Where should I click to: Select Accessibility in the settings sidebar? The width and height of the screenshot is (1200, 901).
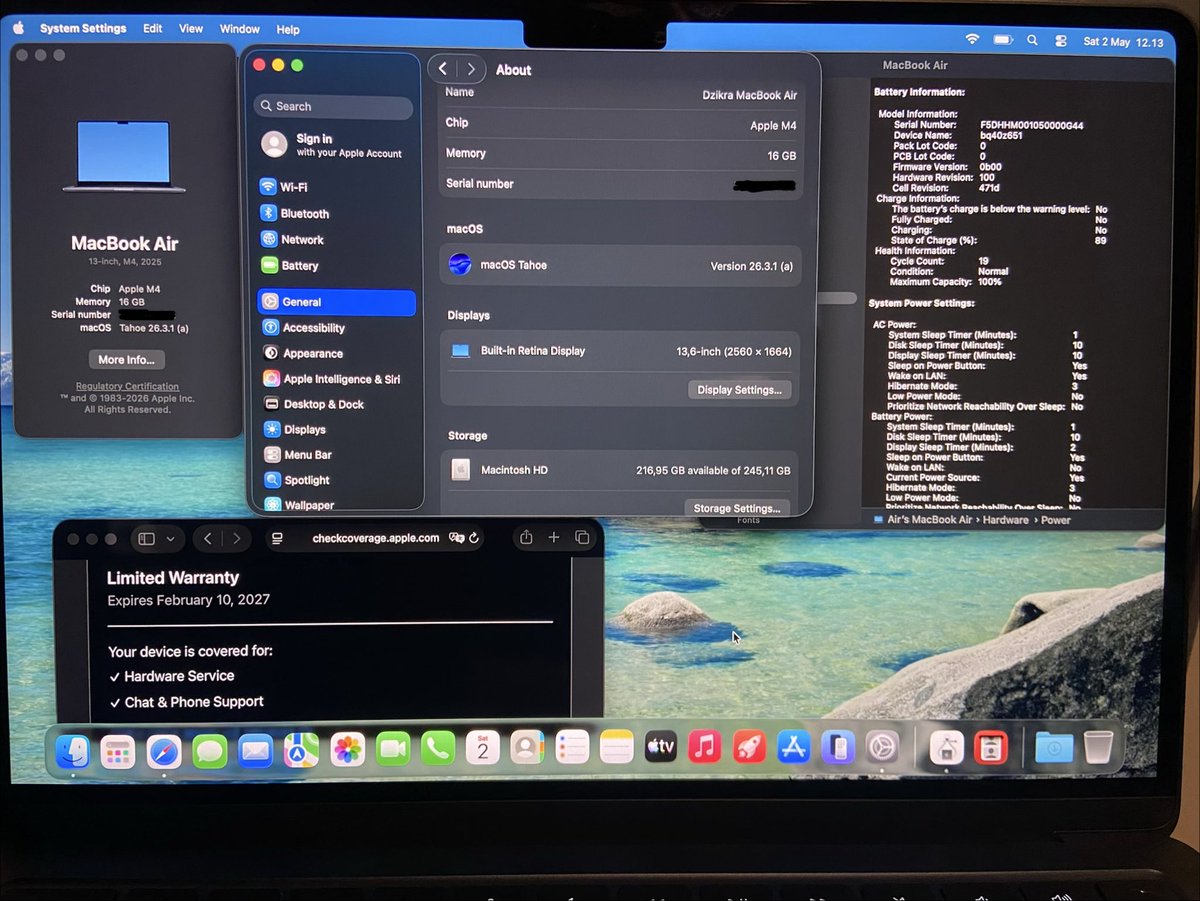(x=336, y=328)
